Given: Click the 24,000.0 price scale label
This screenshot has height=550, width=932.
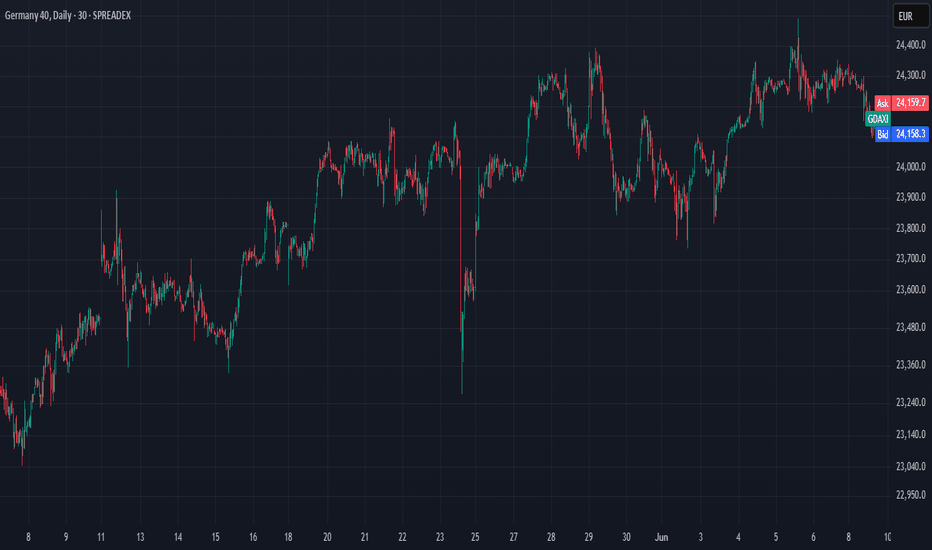Looking at the screenshot, I should [911, 166].
